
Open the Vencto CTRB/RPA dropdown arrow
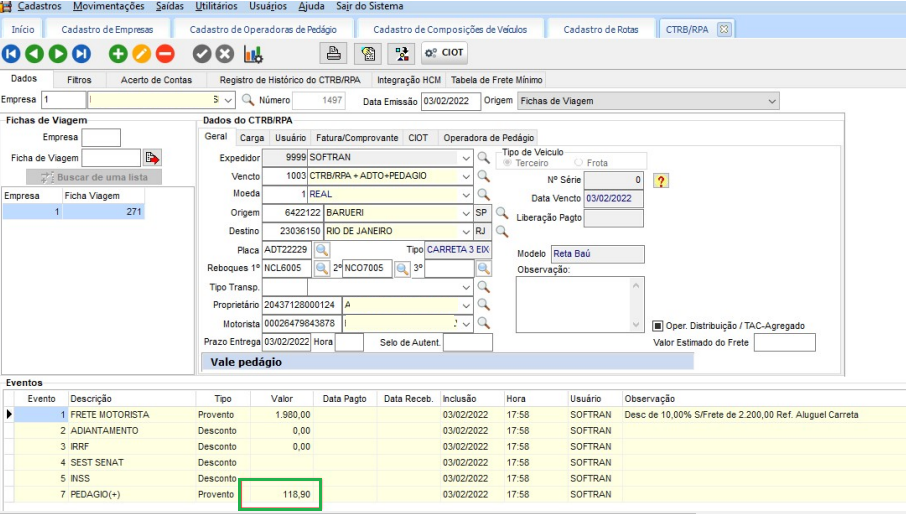(465, 176)
